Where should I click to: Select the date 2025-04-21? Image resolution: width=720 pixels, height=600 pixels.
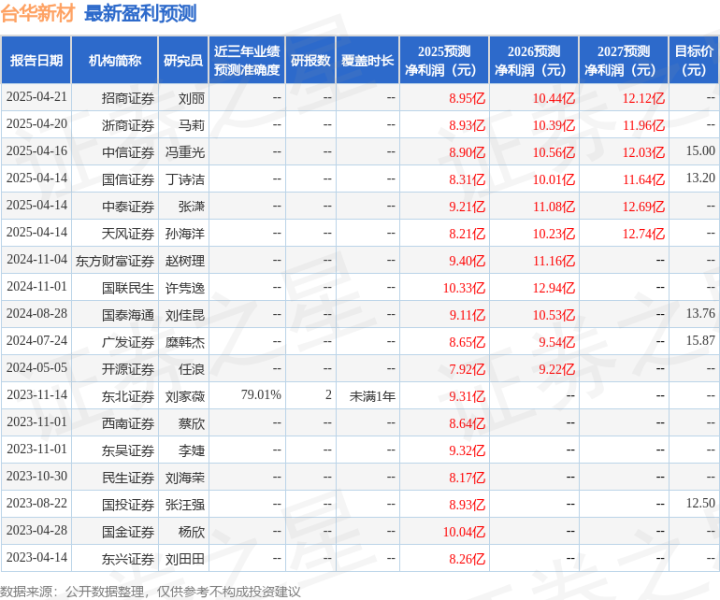(37, 97)
